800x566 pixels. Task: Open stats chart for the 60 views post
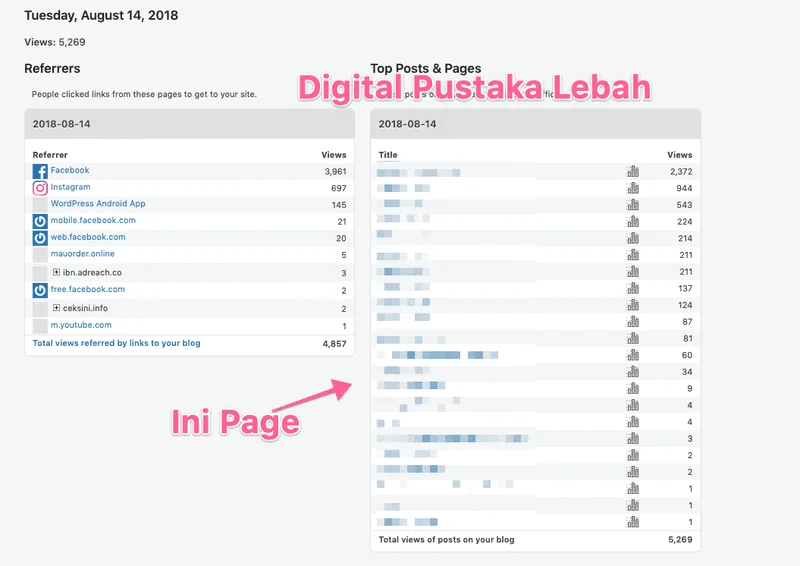(633, 355)
